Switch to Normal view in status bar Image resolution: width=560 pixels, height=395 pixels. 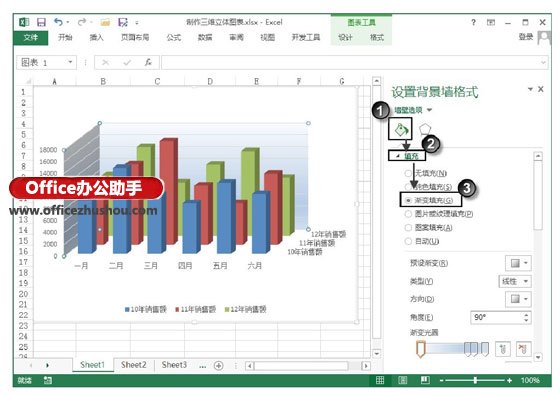pos(380,380)
